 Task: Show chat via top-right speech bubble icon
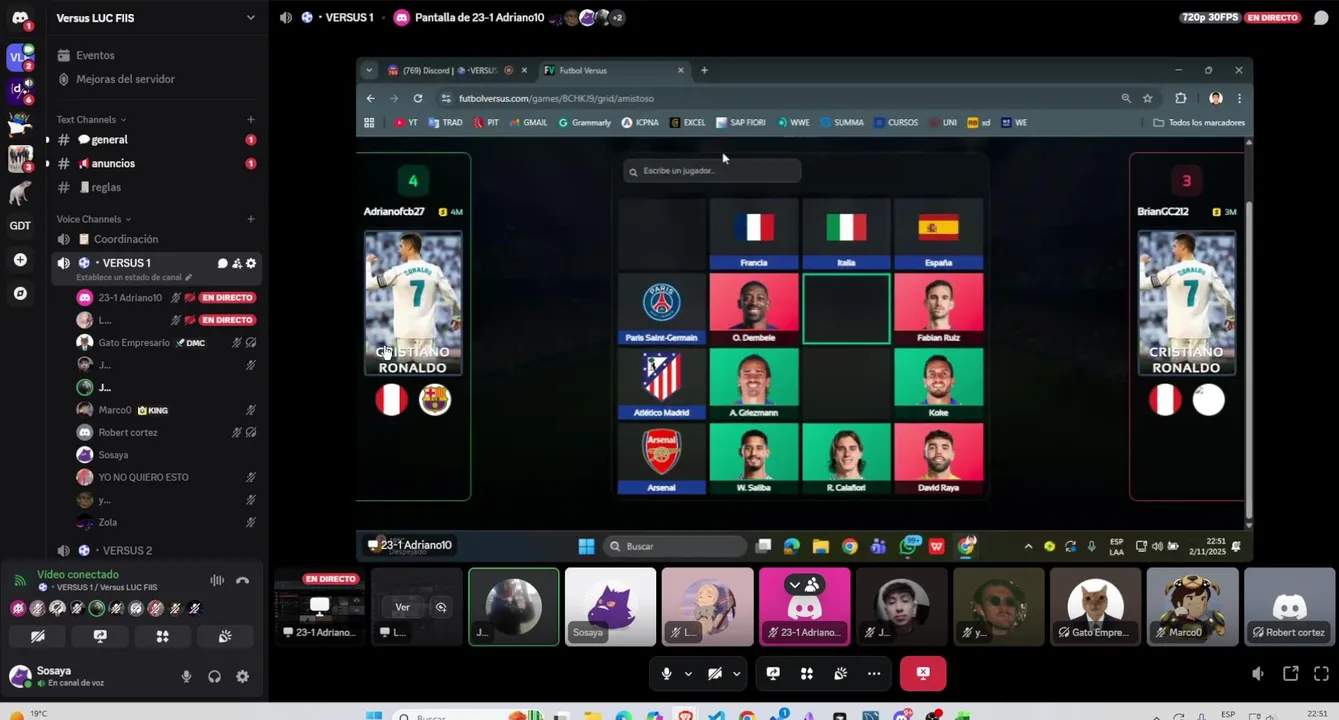pos(1321,18)
